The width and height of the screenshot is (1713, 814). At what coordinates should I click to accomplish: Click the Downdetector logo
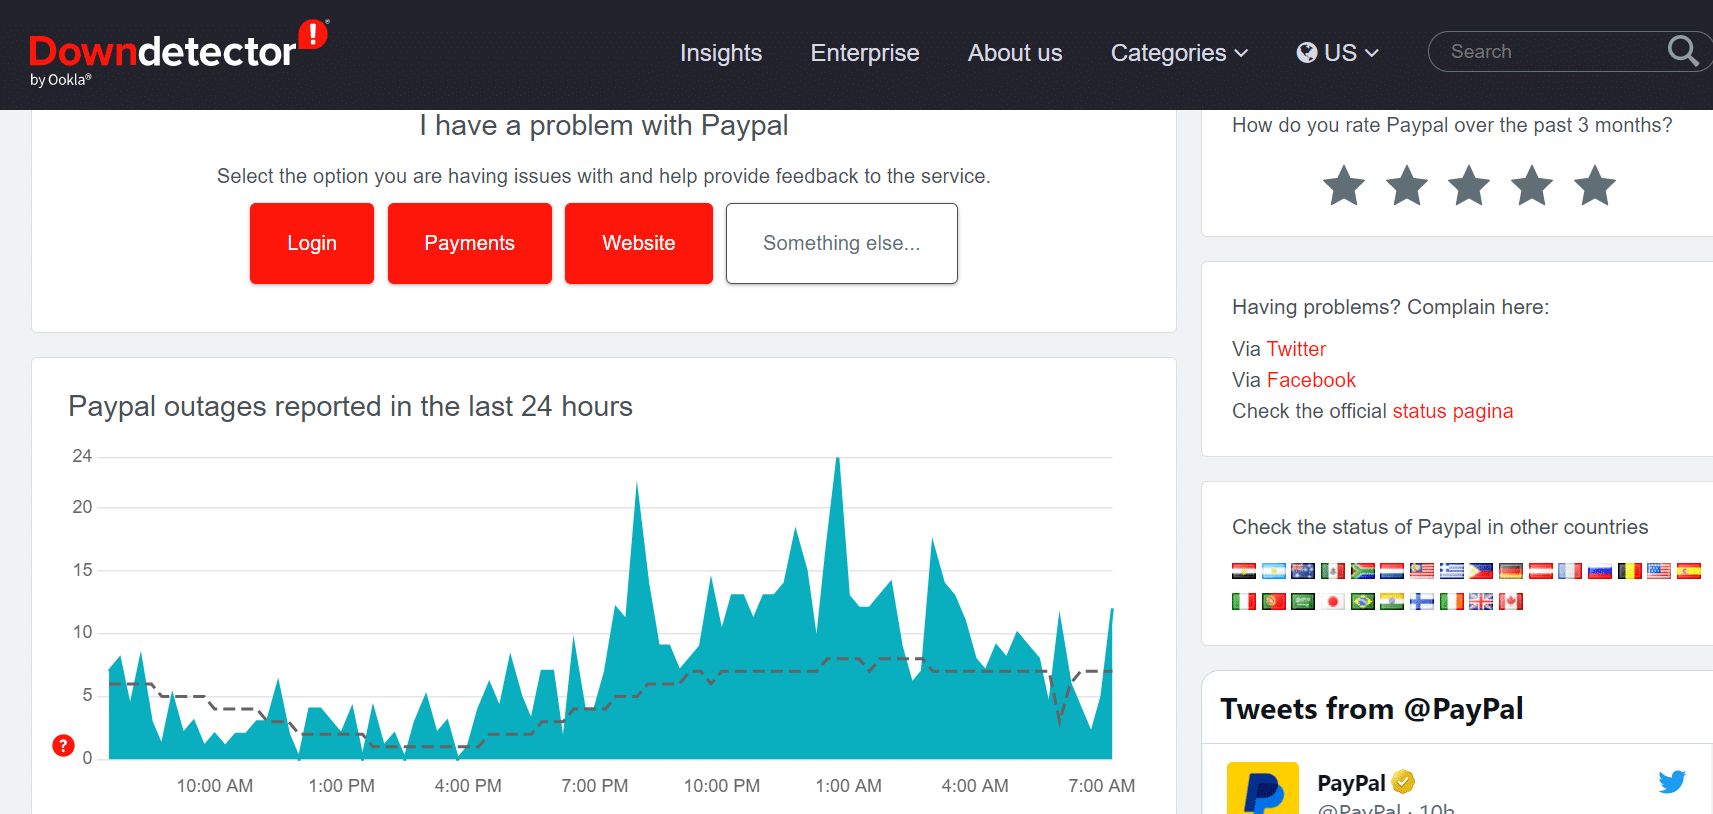pos(178,52)
